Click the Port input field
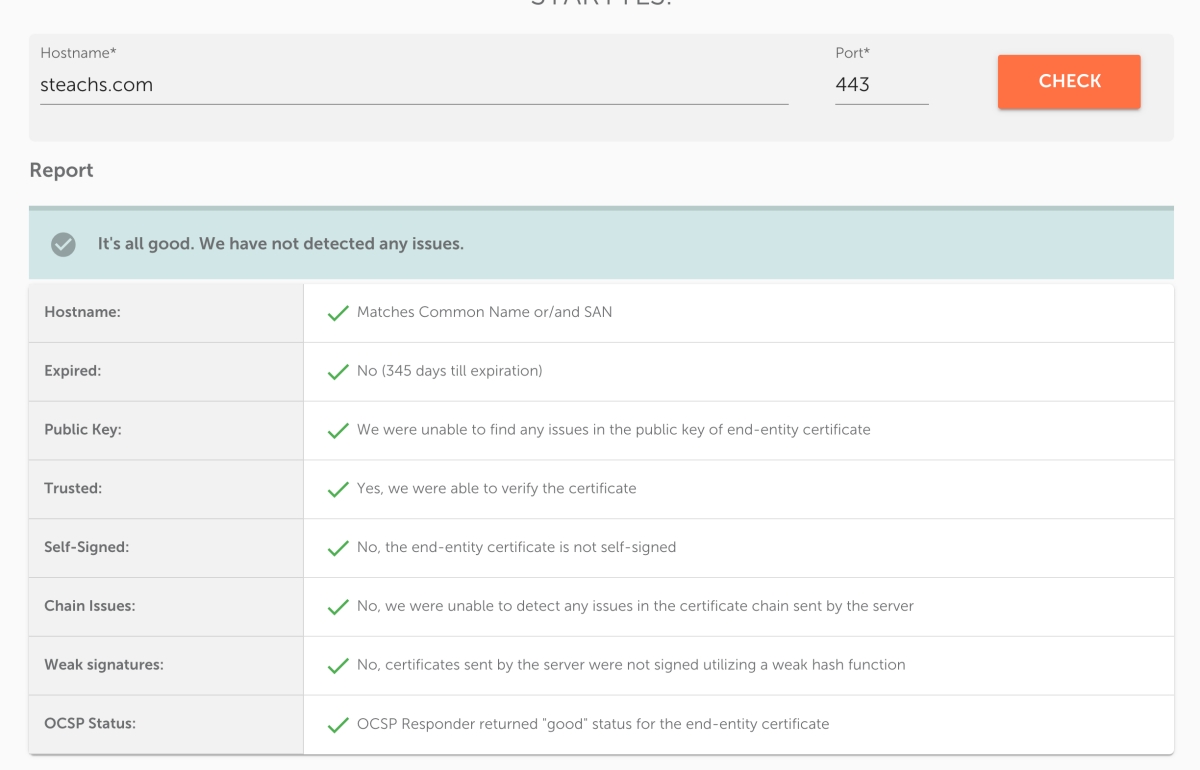Screen dimensions: 1200x770 [x=881, y=85]
